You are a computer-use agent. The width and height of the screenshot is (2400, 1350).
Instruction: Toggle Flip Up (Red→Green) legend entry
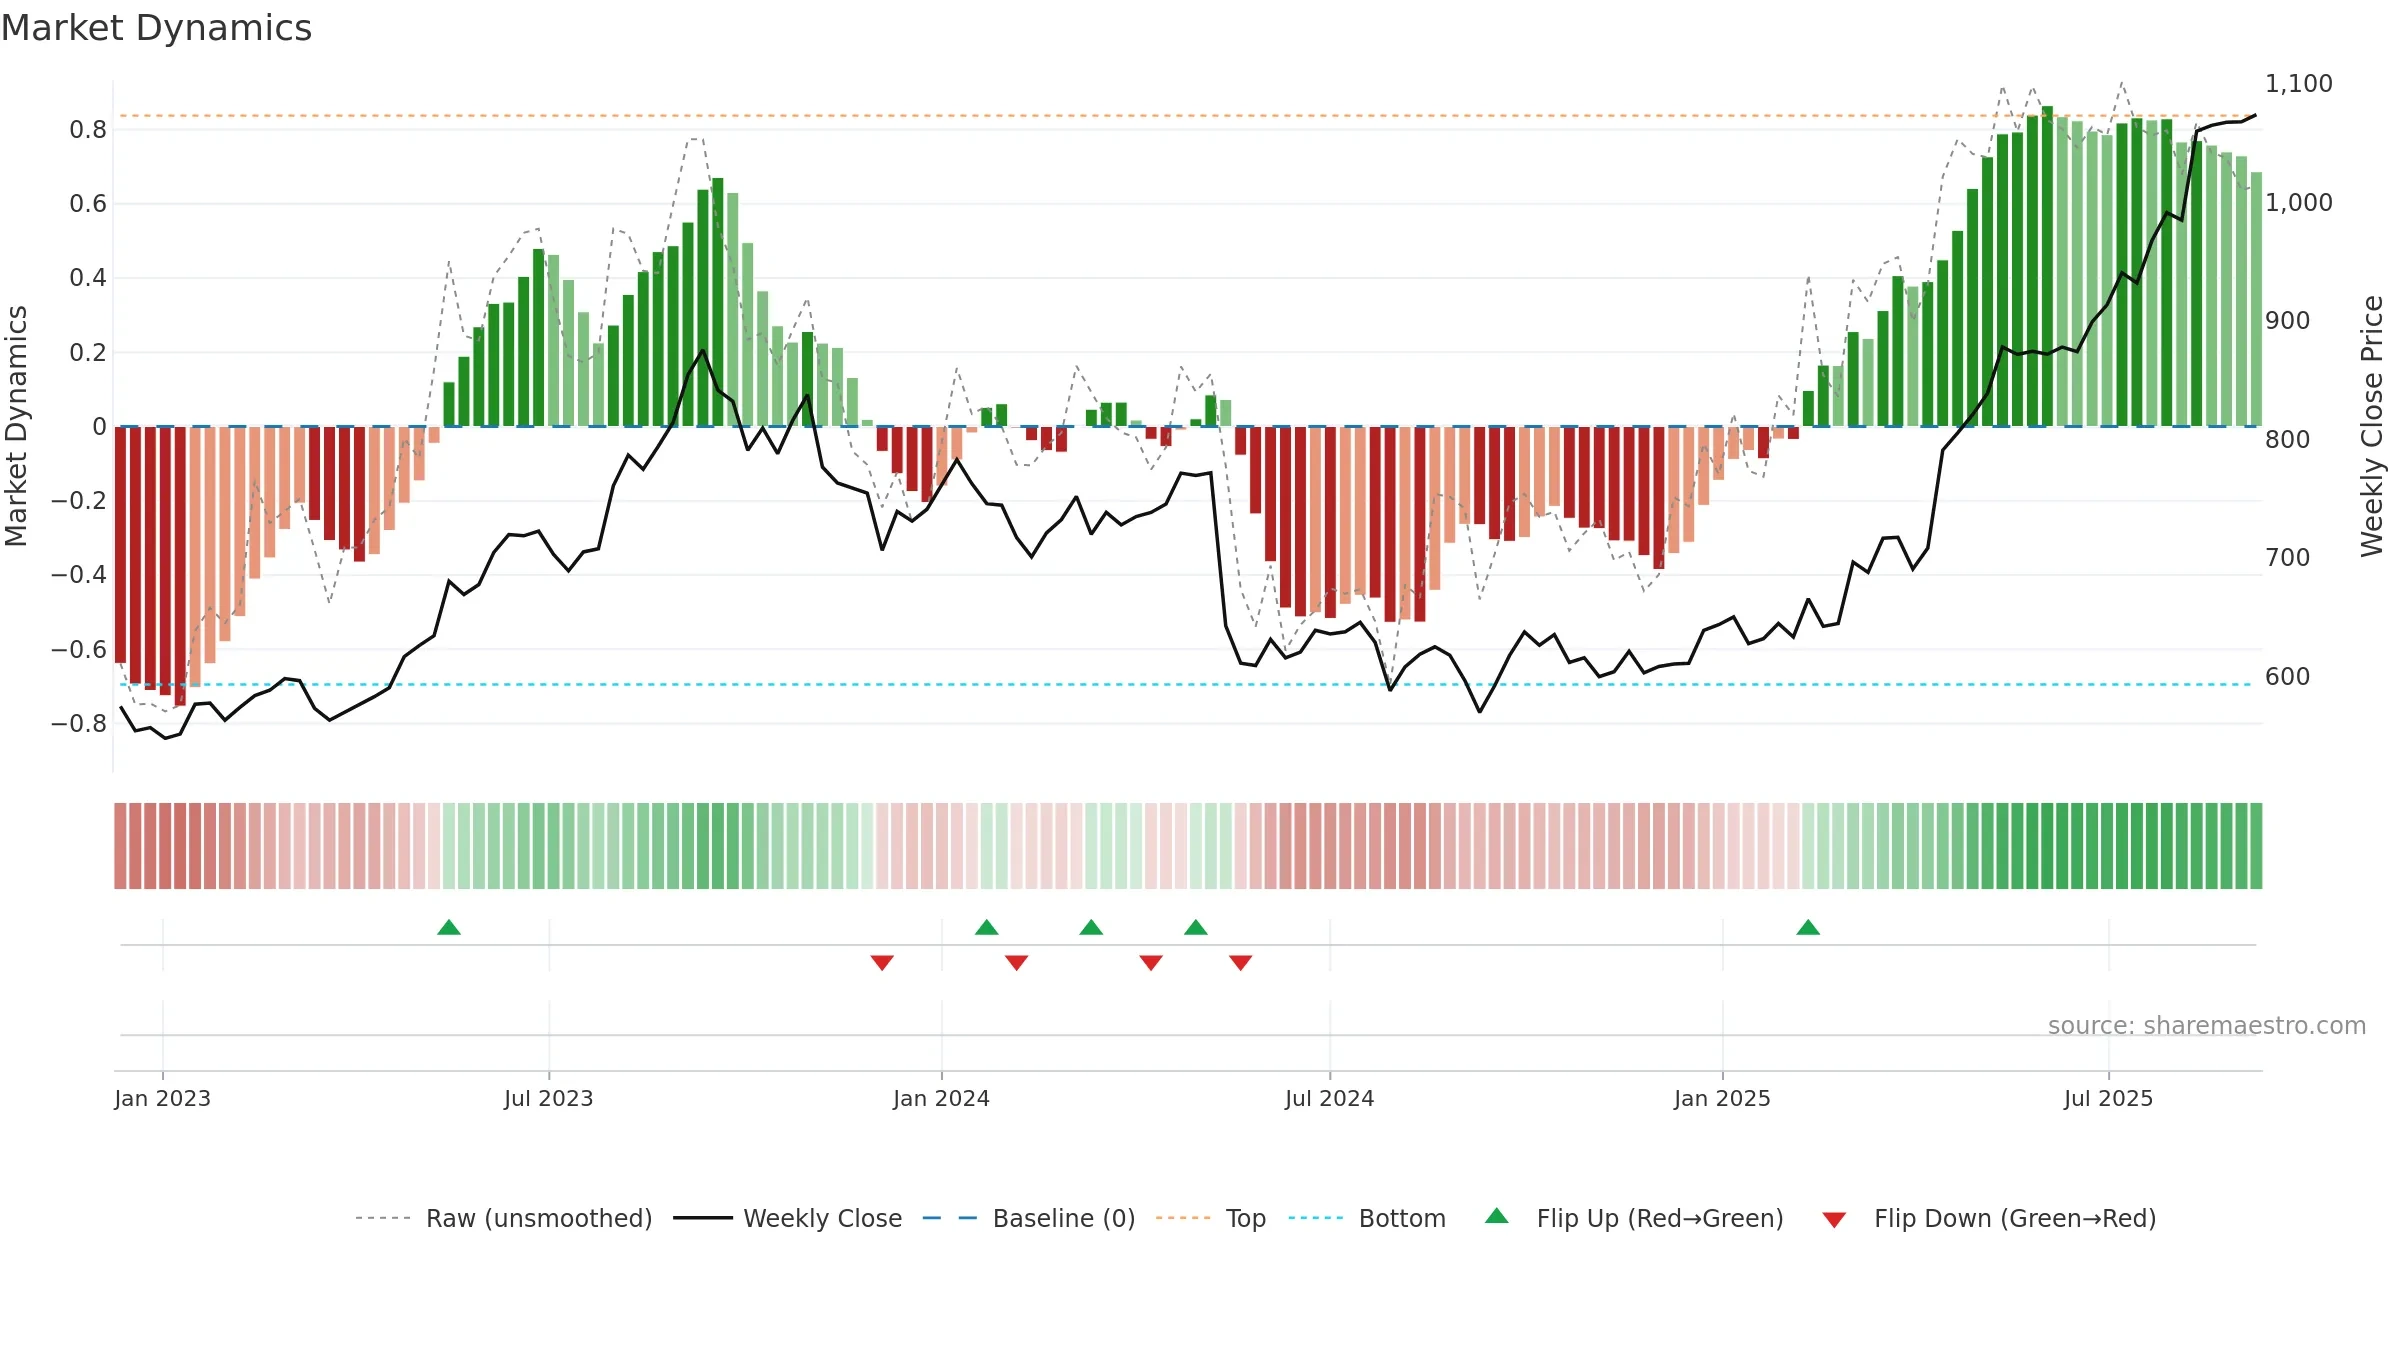[1634, 1218]
